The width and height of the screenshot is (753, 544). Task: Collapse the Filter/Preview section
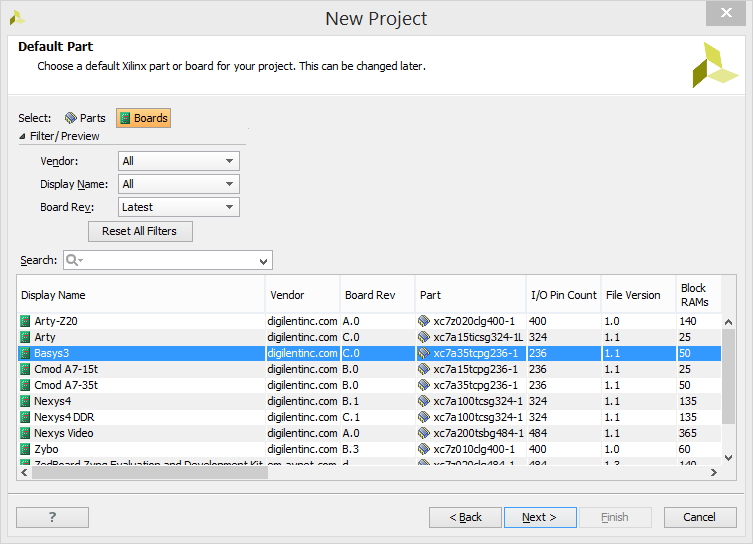click(22, 136)
